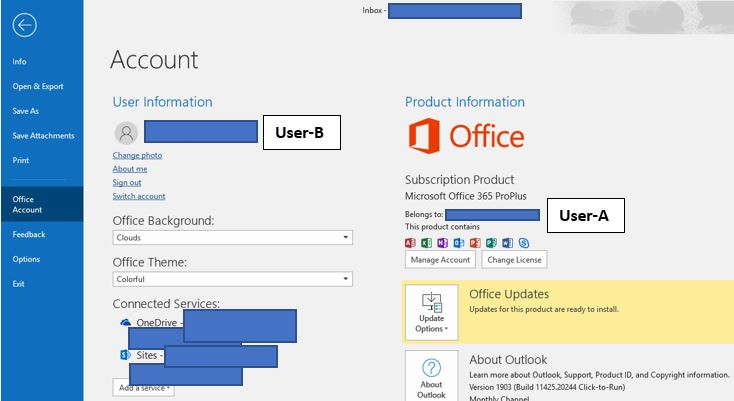The width and height of the screenshot is (734, 401).
Task: Click the Excel app icon under product contents
Action: click(426, 243)
